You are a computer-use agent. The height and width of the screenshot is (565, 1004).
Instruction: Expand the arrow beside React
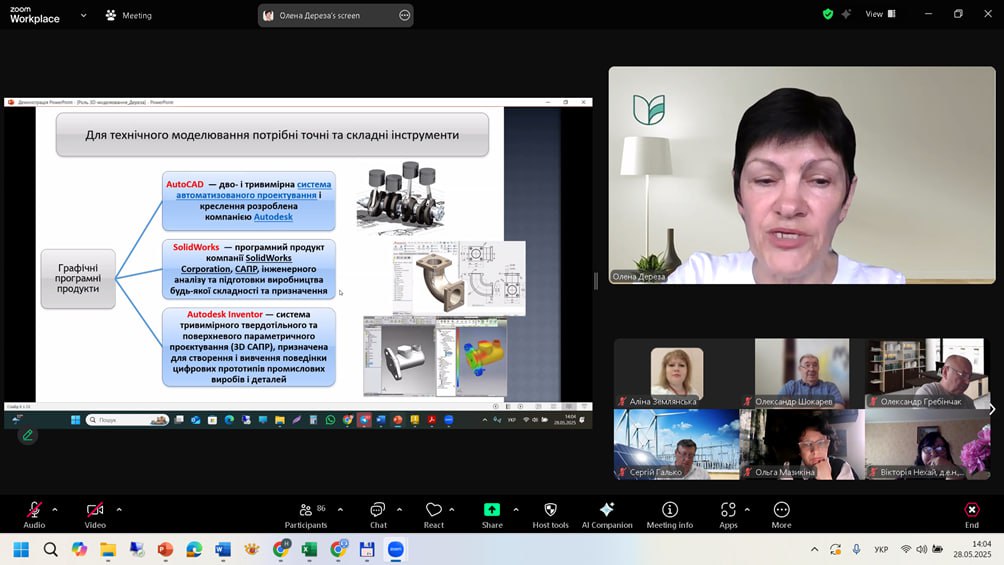(x=452, y=510)
